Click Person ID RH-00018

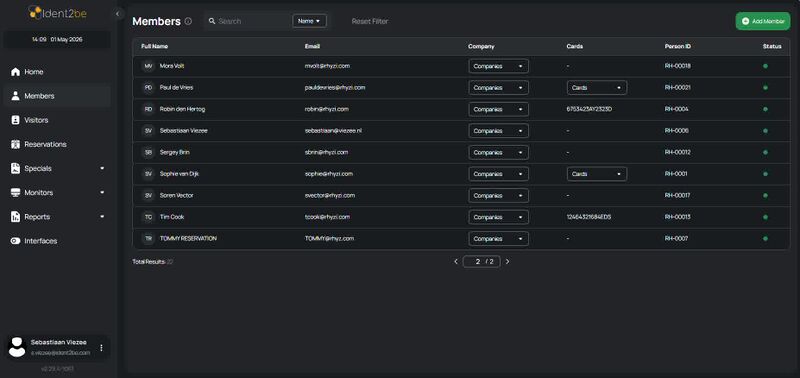(678, 66)
